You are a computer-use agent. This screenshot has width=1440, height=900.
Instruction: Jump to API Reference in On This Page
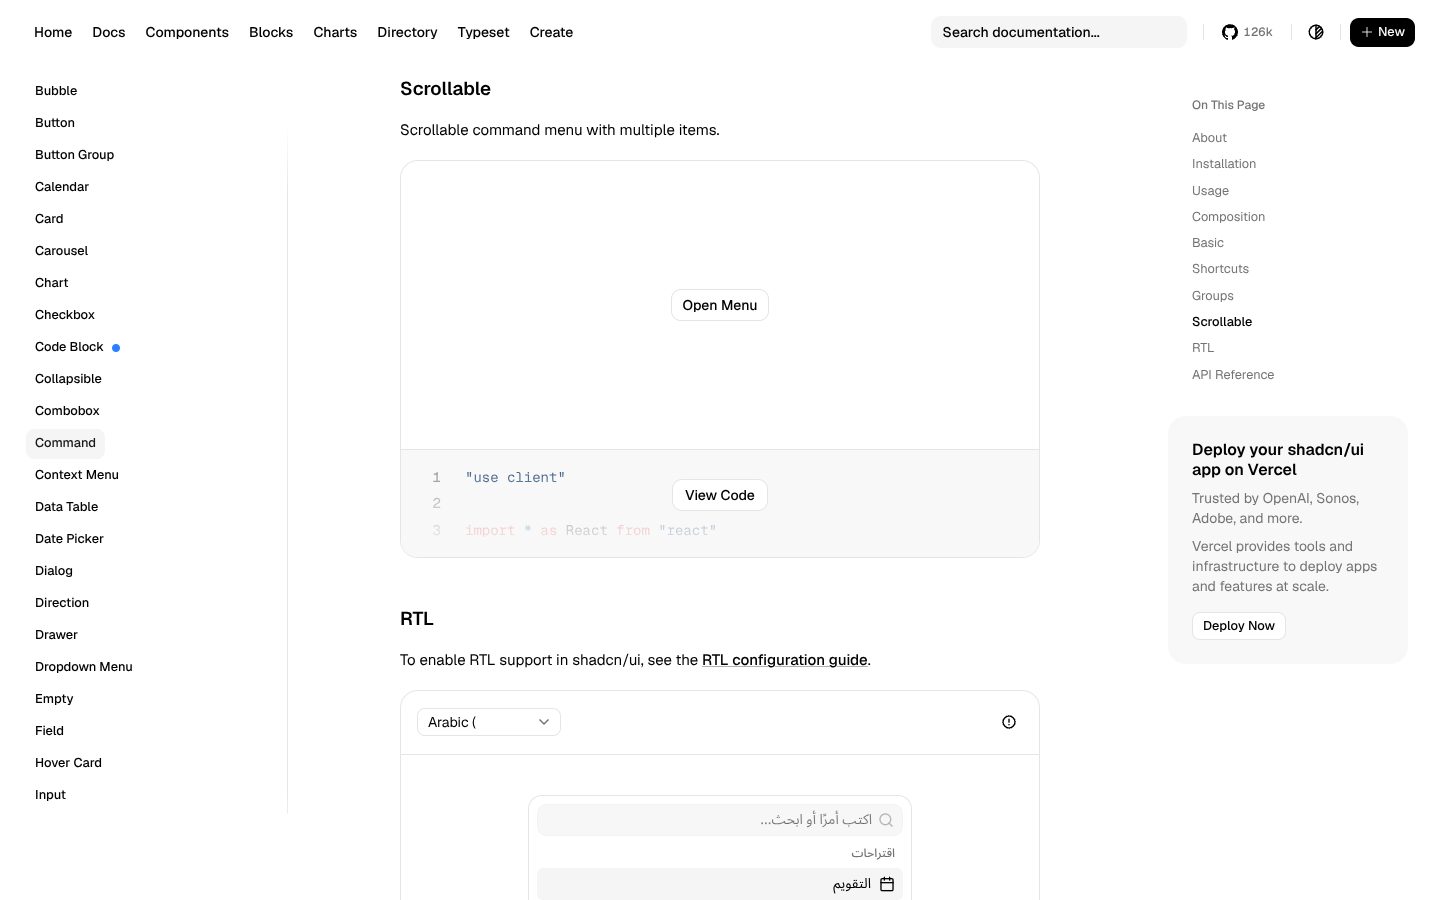click(x=1233, y=375)
